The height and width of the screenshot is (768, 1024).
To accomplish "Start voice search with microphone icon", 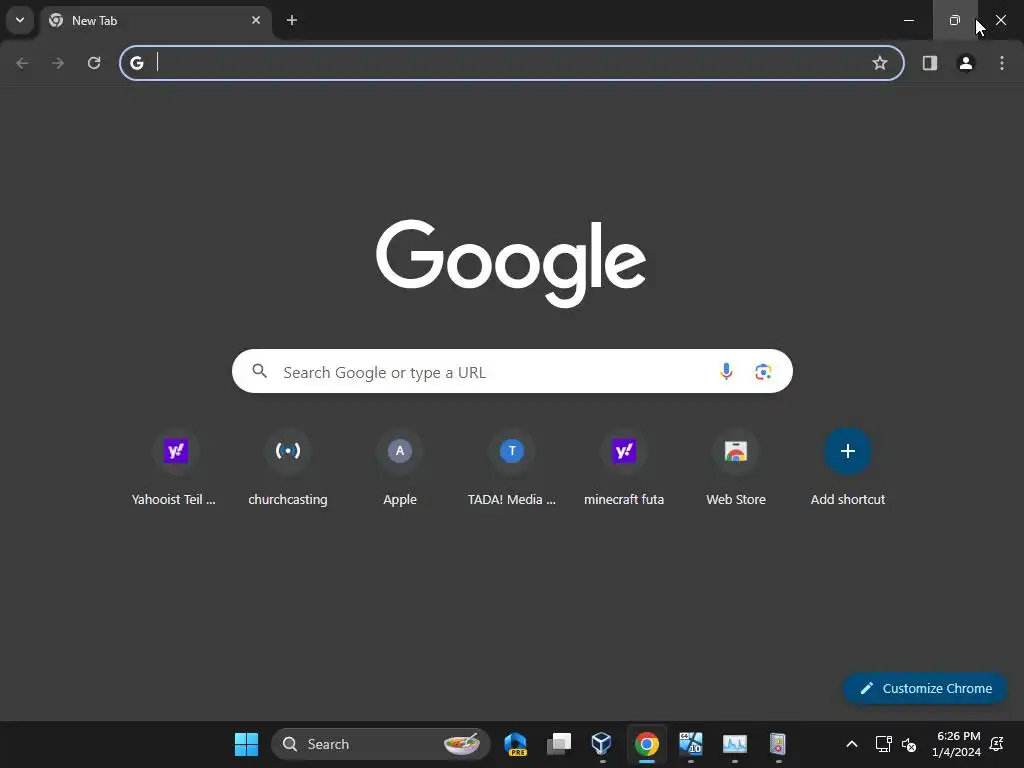I will [726, 372].
